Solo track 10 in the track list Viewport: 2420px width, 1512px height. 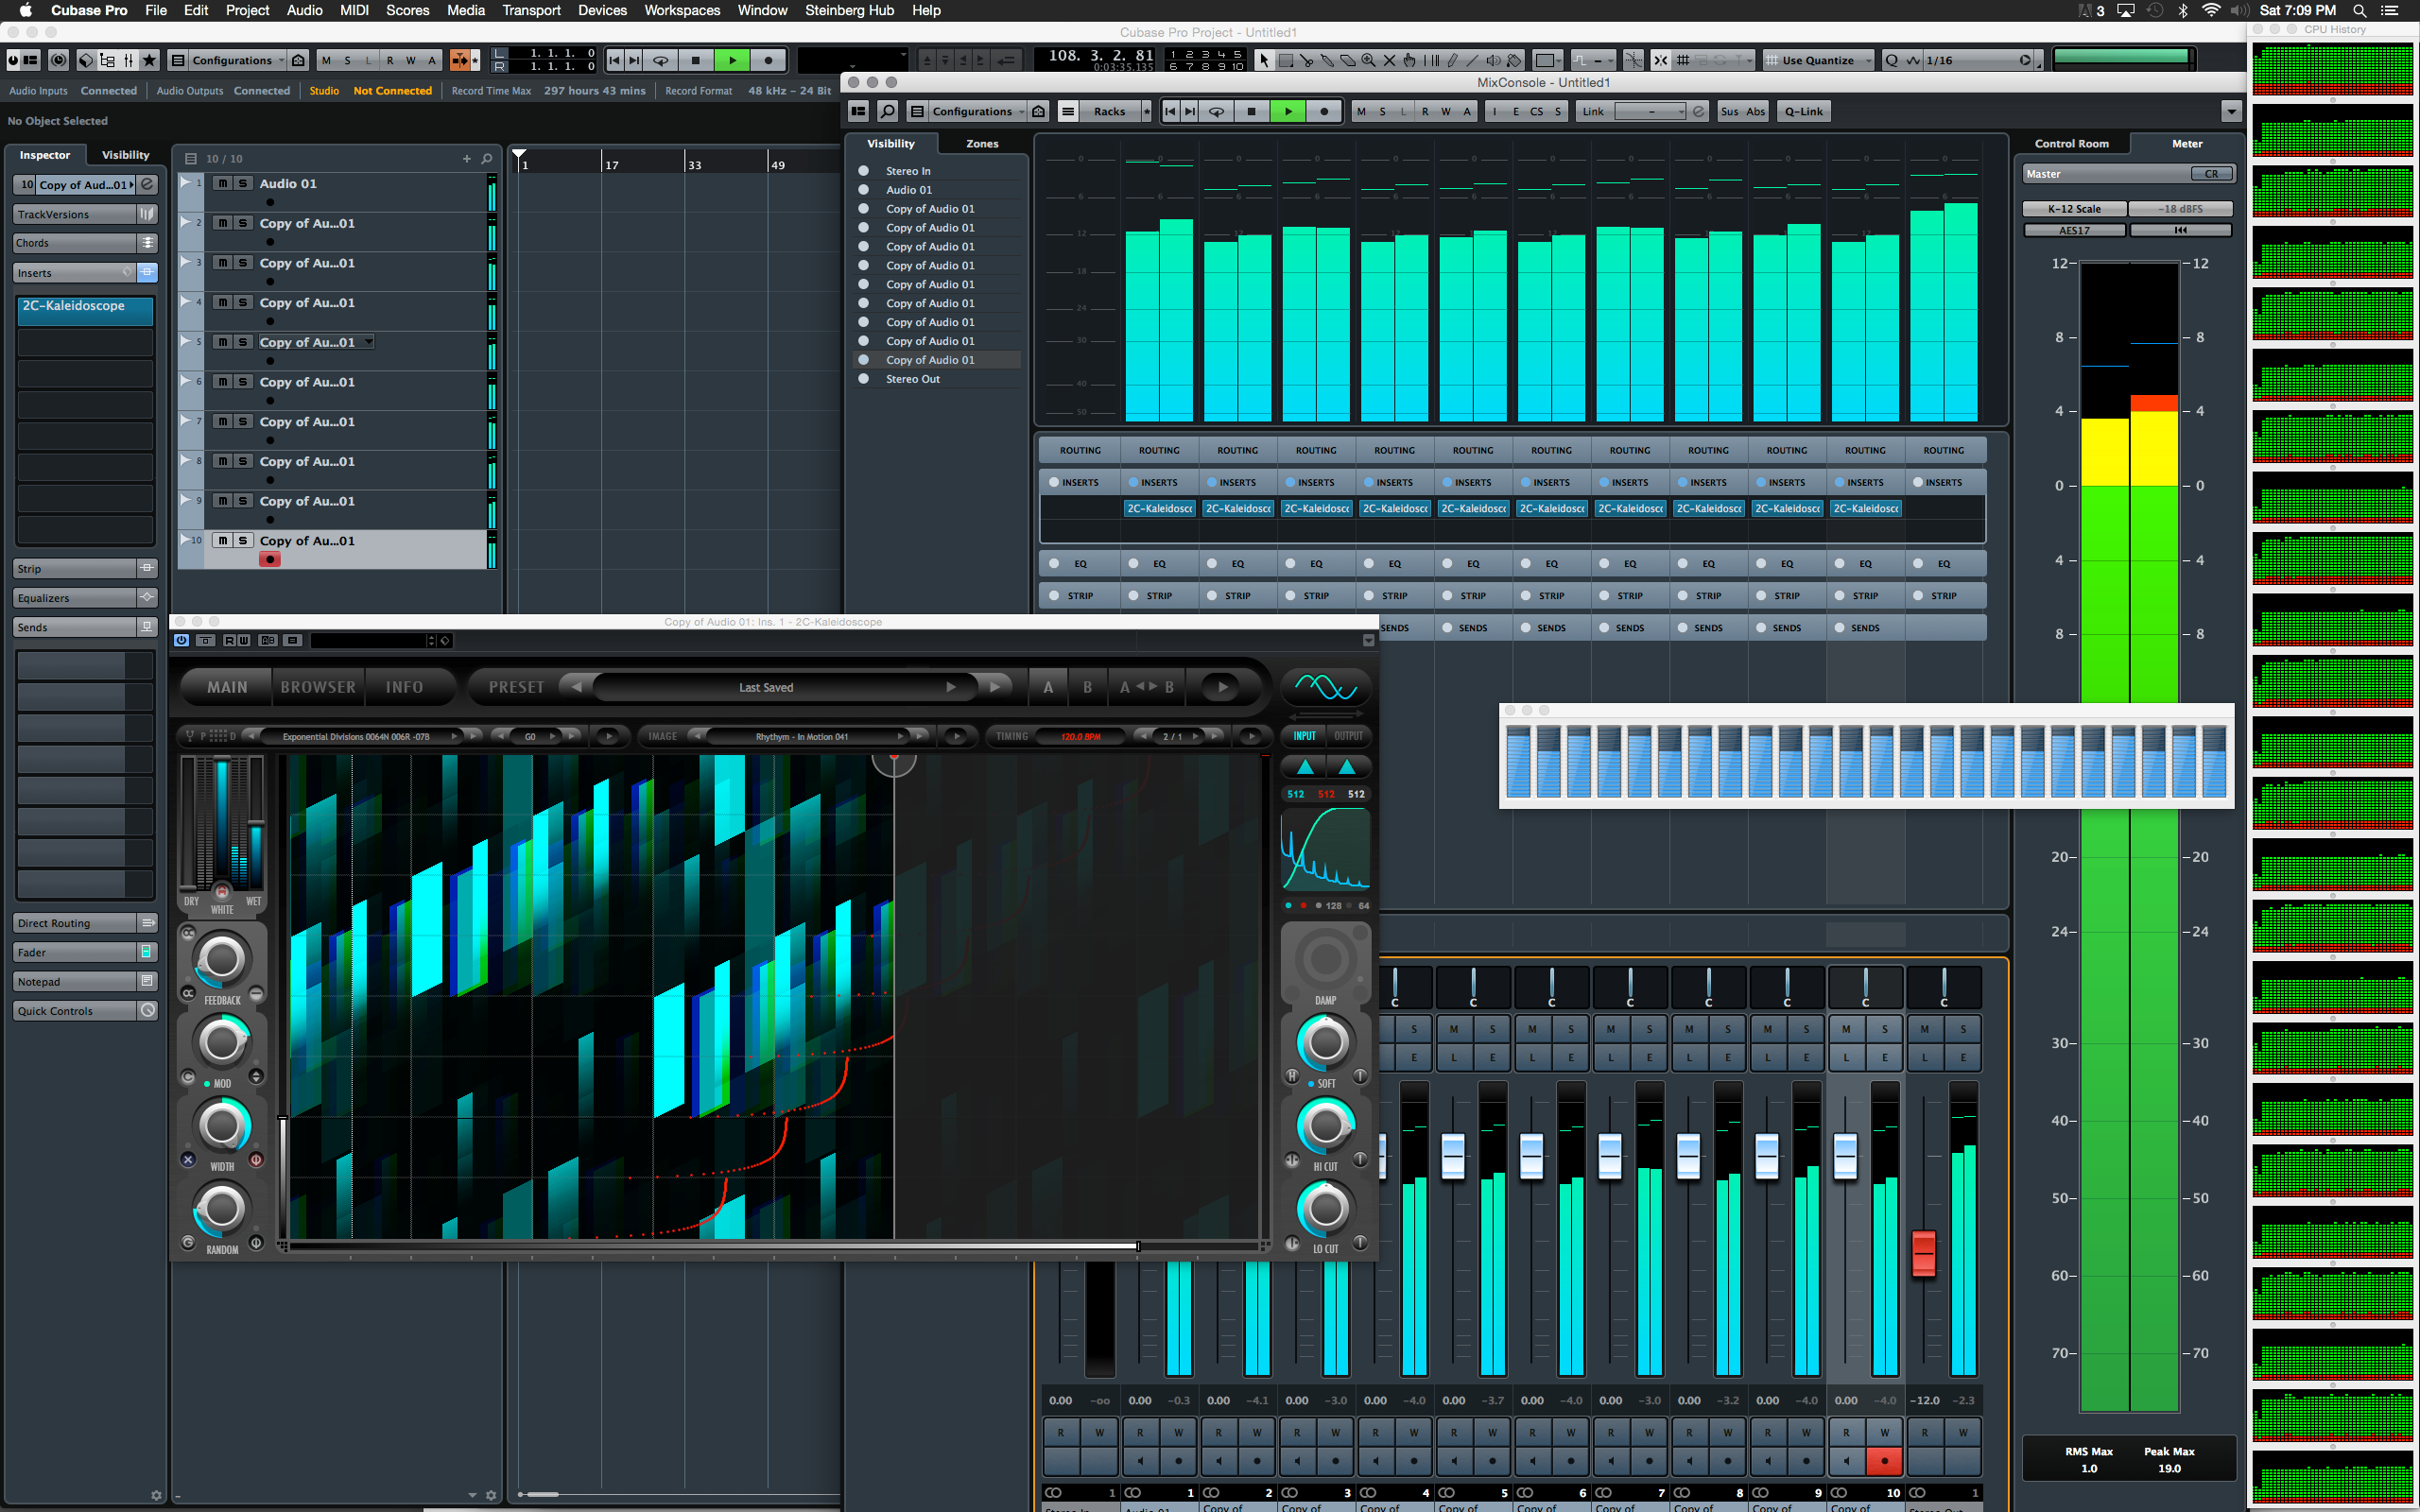click(242, 540)
